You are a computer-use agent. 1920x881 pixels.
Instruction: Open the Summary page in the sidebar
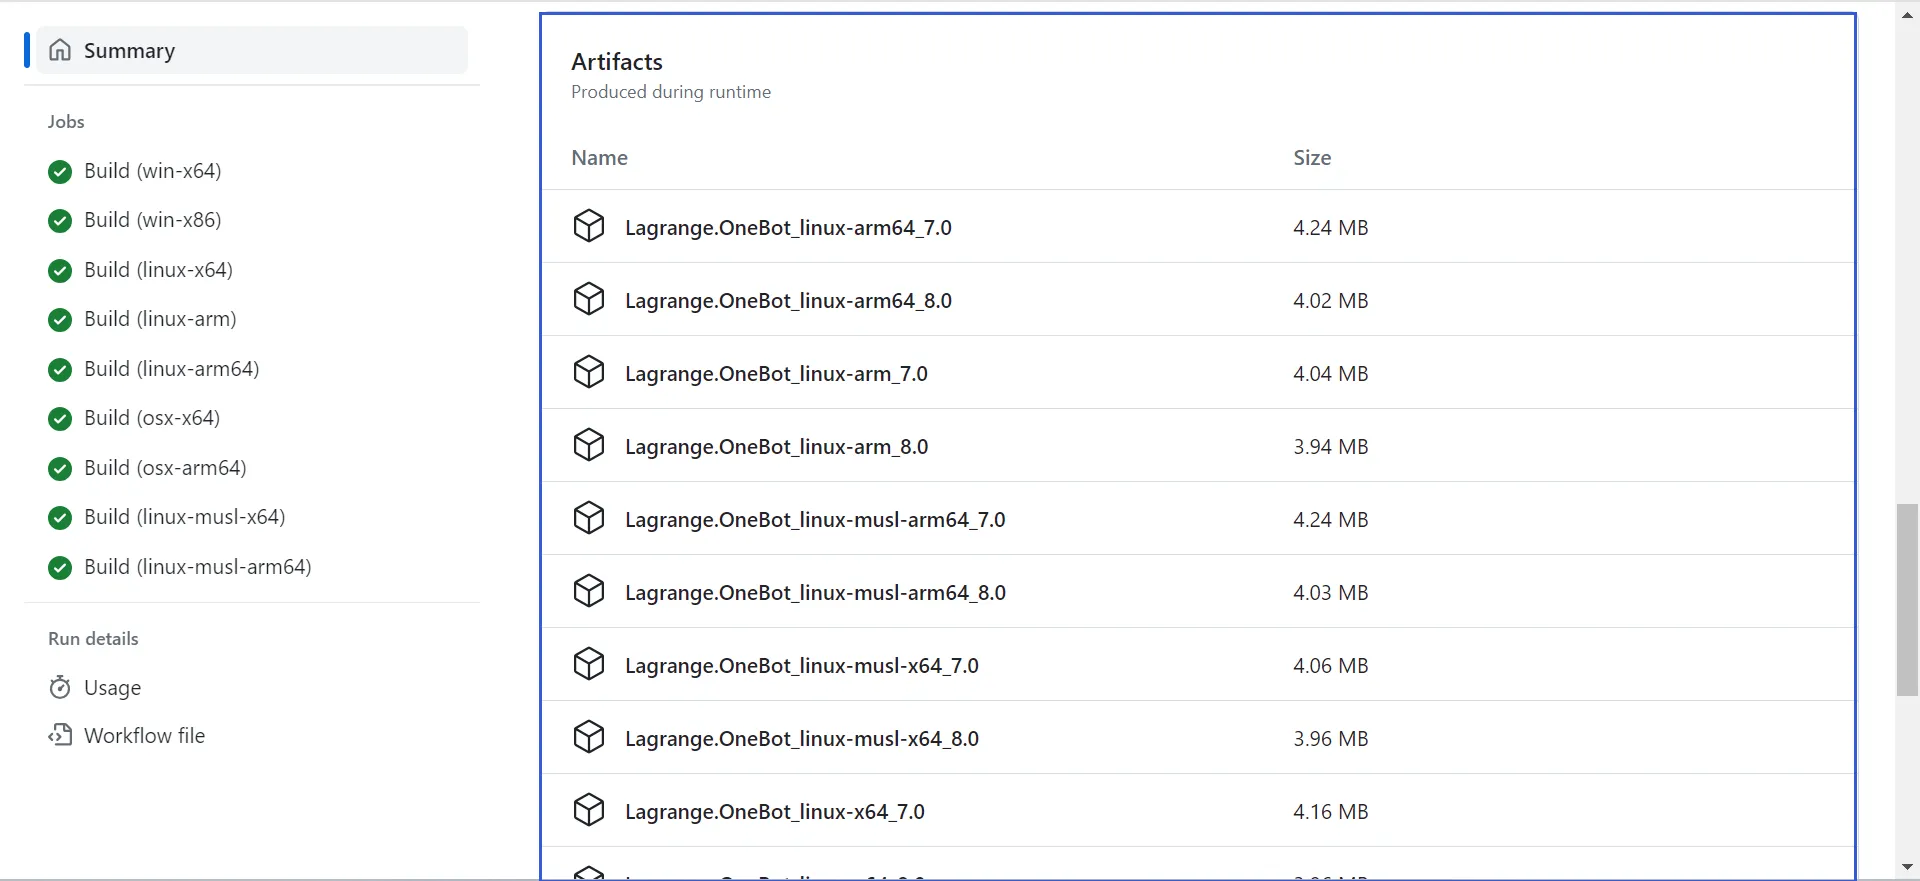coord(252,50)
